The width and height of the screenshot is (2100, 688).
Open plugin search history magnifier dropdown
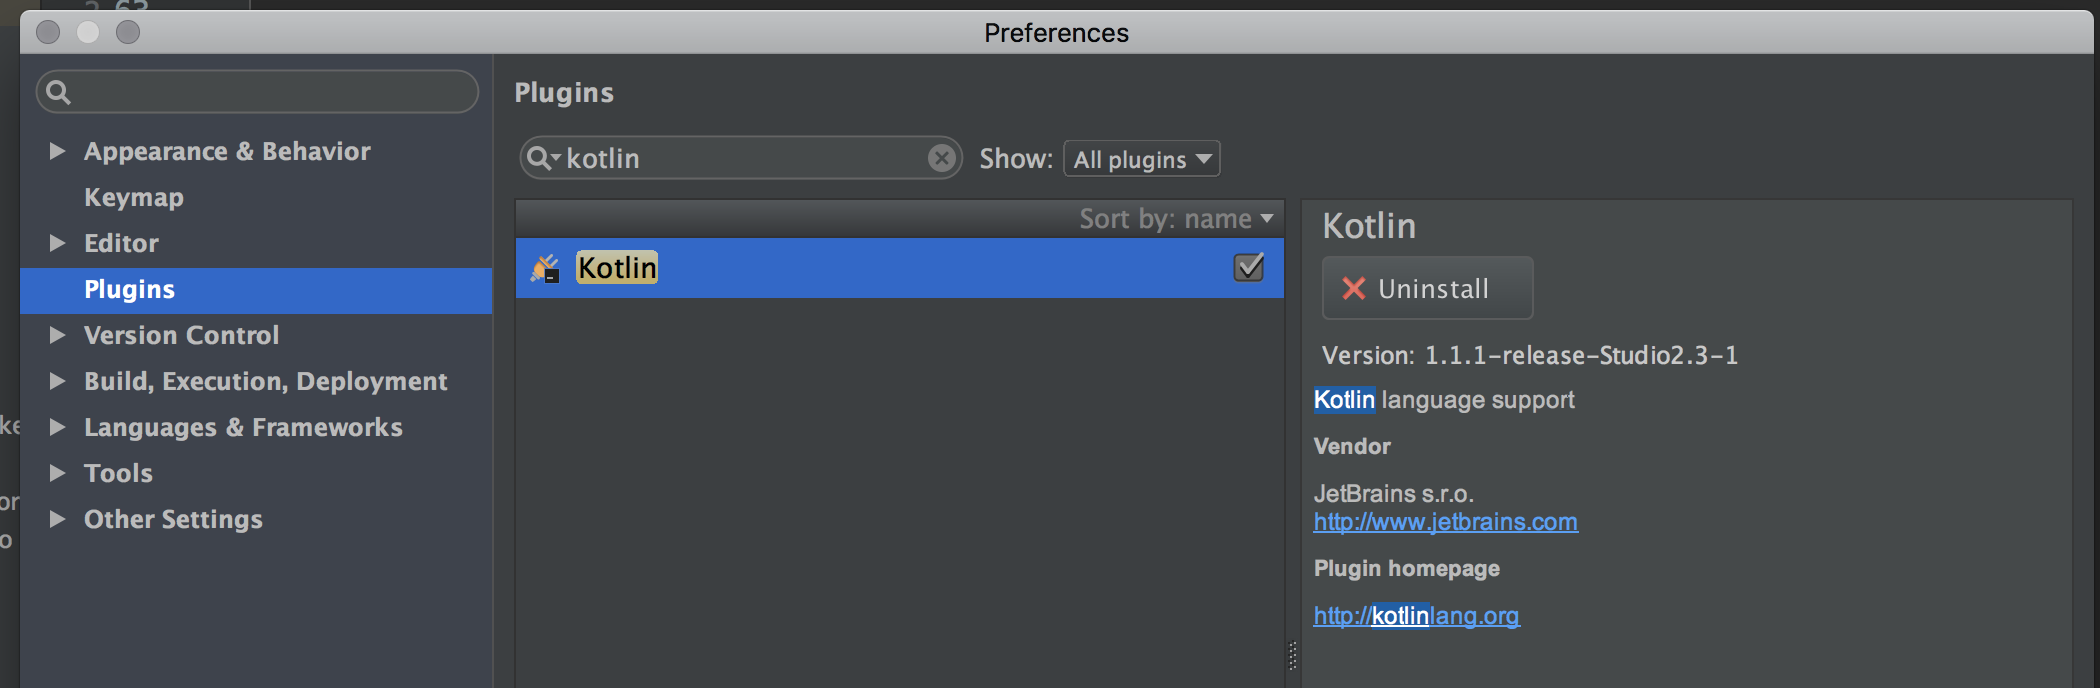[543, 158]
